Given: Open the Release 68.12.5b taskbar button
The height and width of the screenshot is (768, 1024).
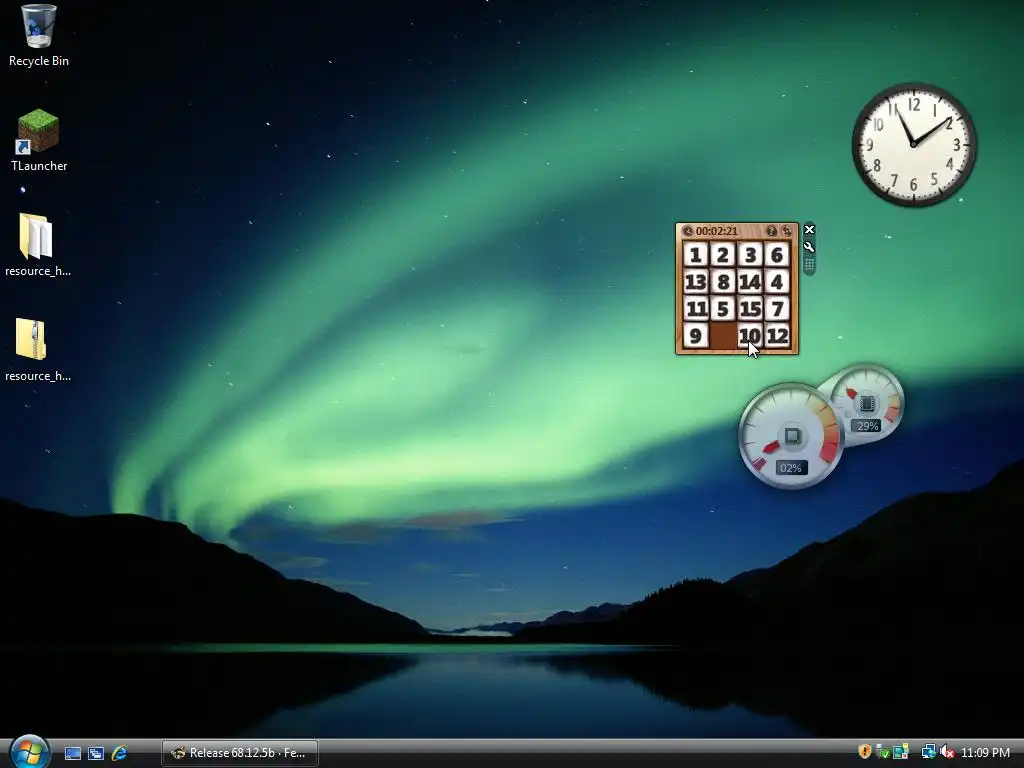Looking at the screenshot, I should 240,753.
